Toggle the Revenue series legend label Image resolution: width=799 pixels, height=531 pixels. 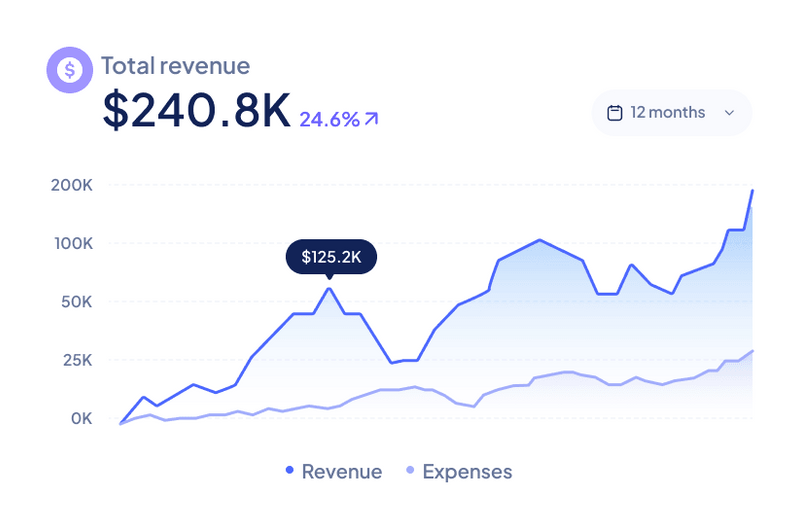coord(341,472)
